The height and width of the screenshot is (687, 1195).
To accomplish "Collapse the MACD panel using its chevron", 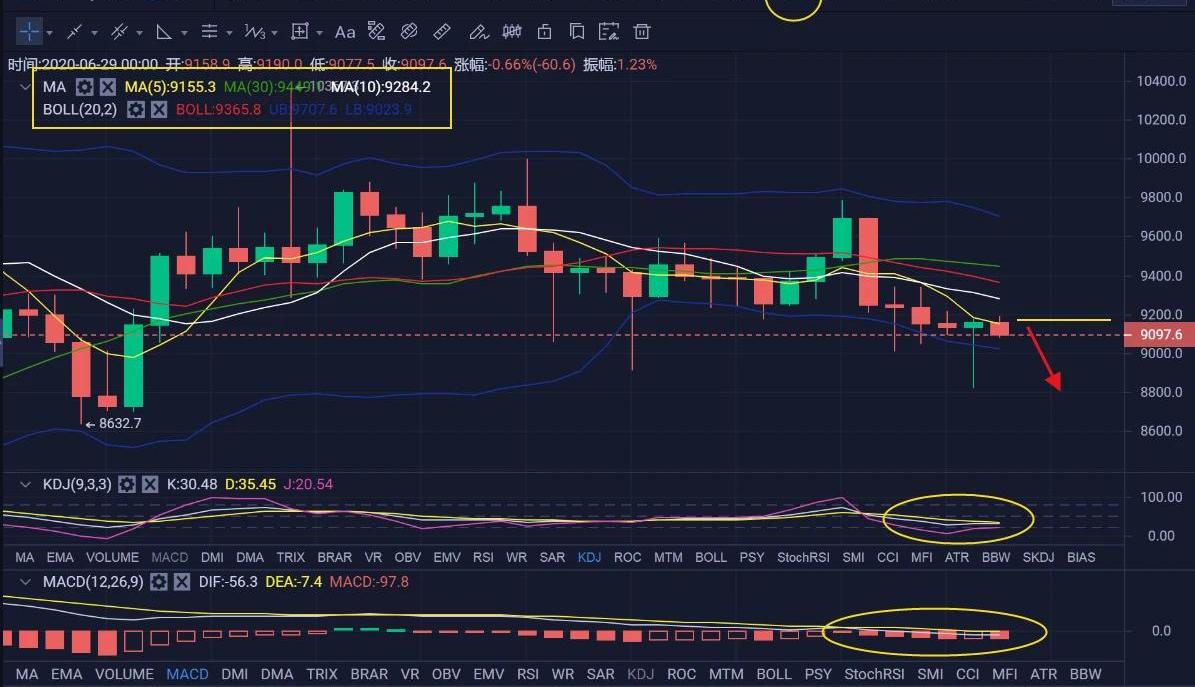I will 26,581.
